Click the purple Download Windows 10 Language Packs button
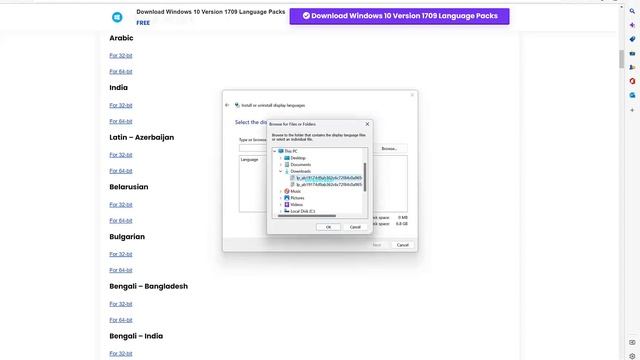 pyautogui.click(x=400, y=16)
